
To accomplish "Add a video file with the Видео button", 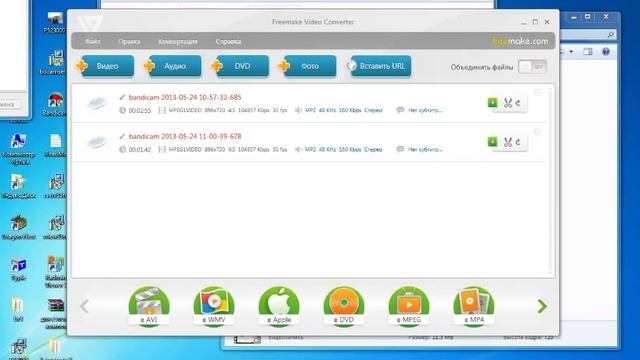I will tap(107, 66).
